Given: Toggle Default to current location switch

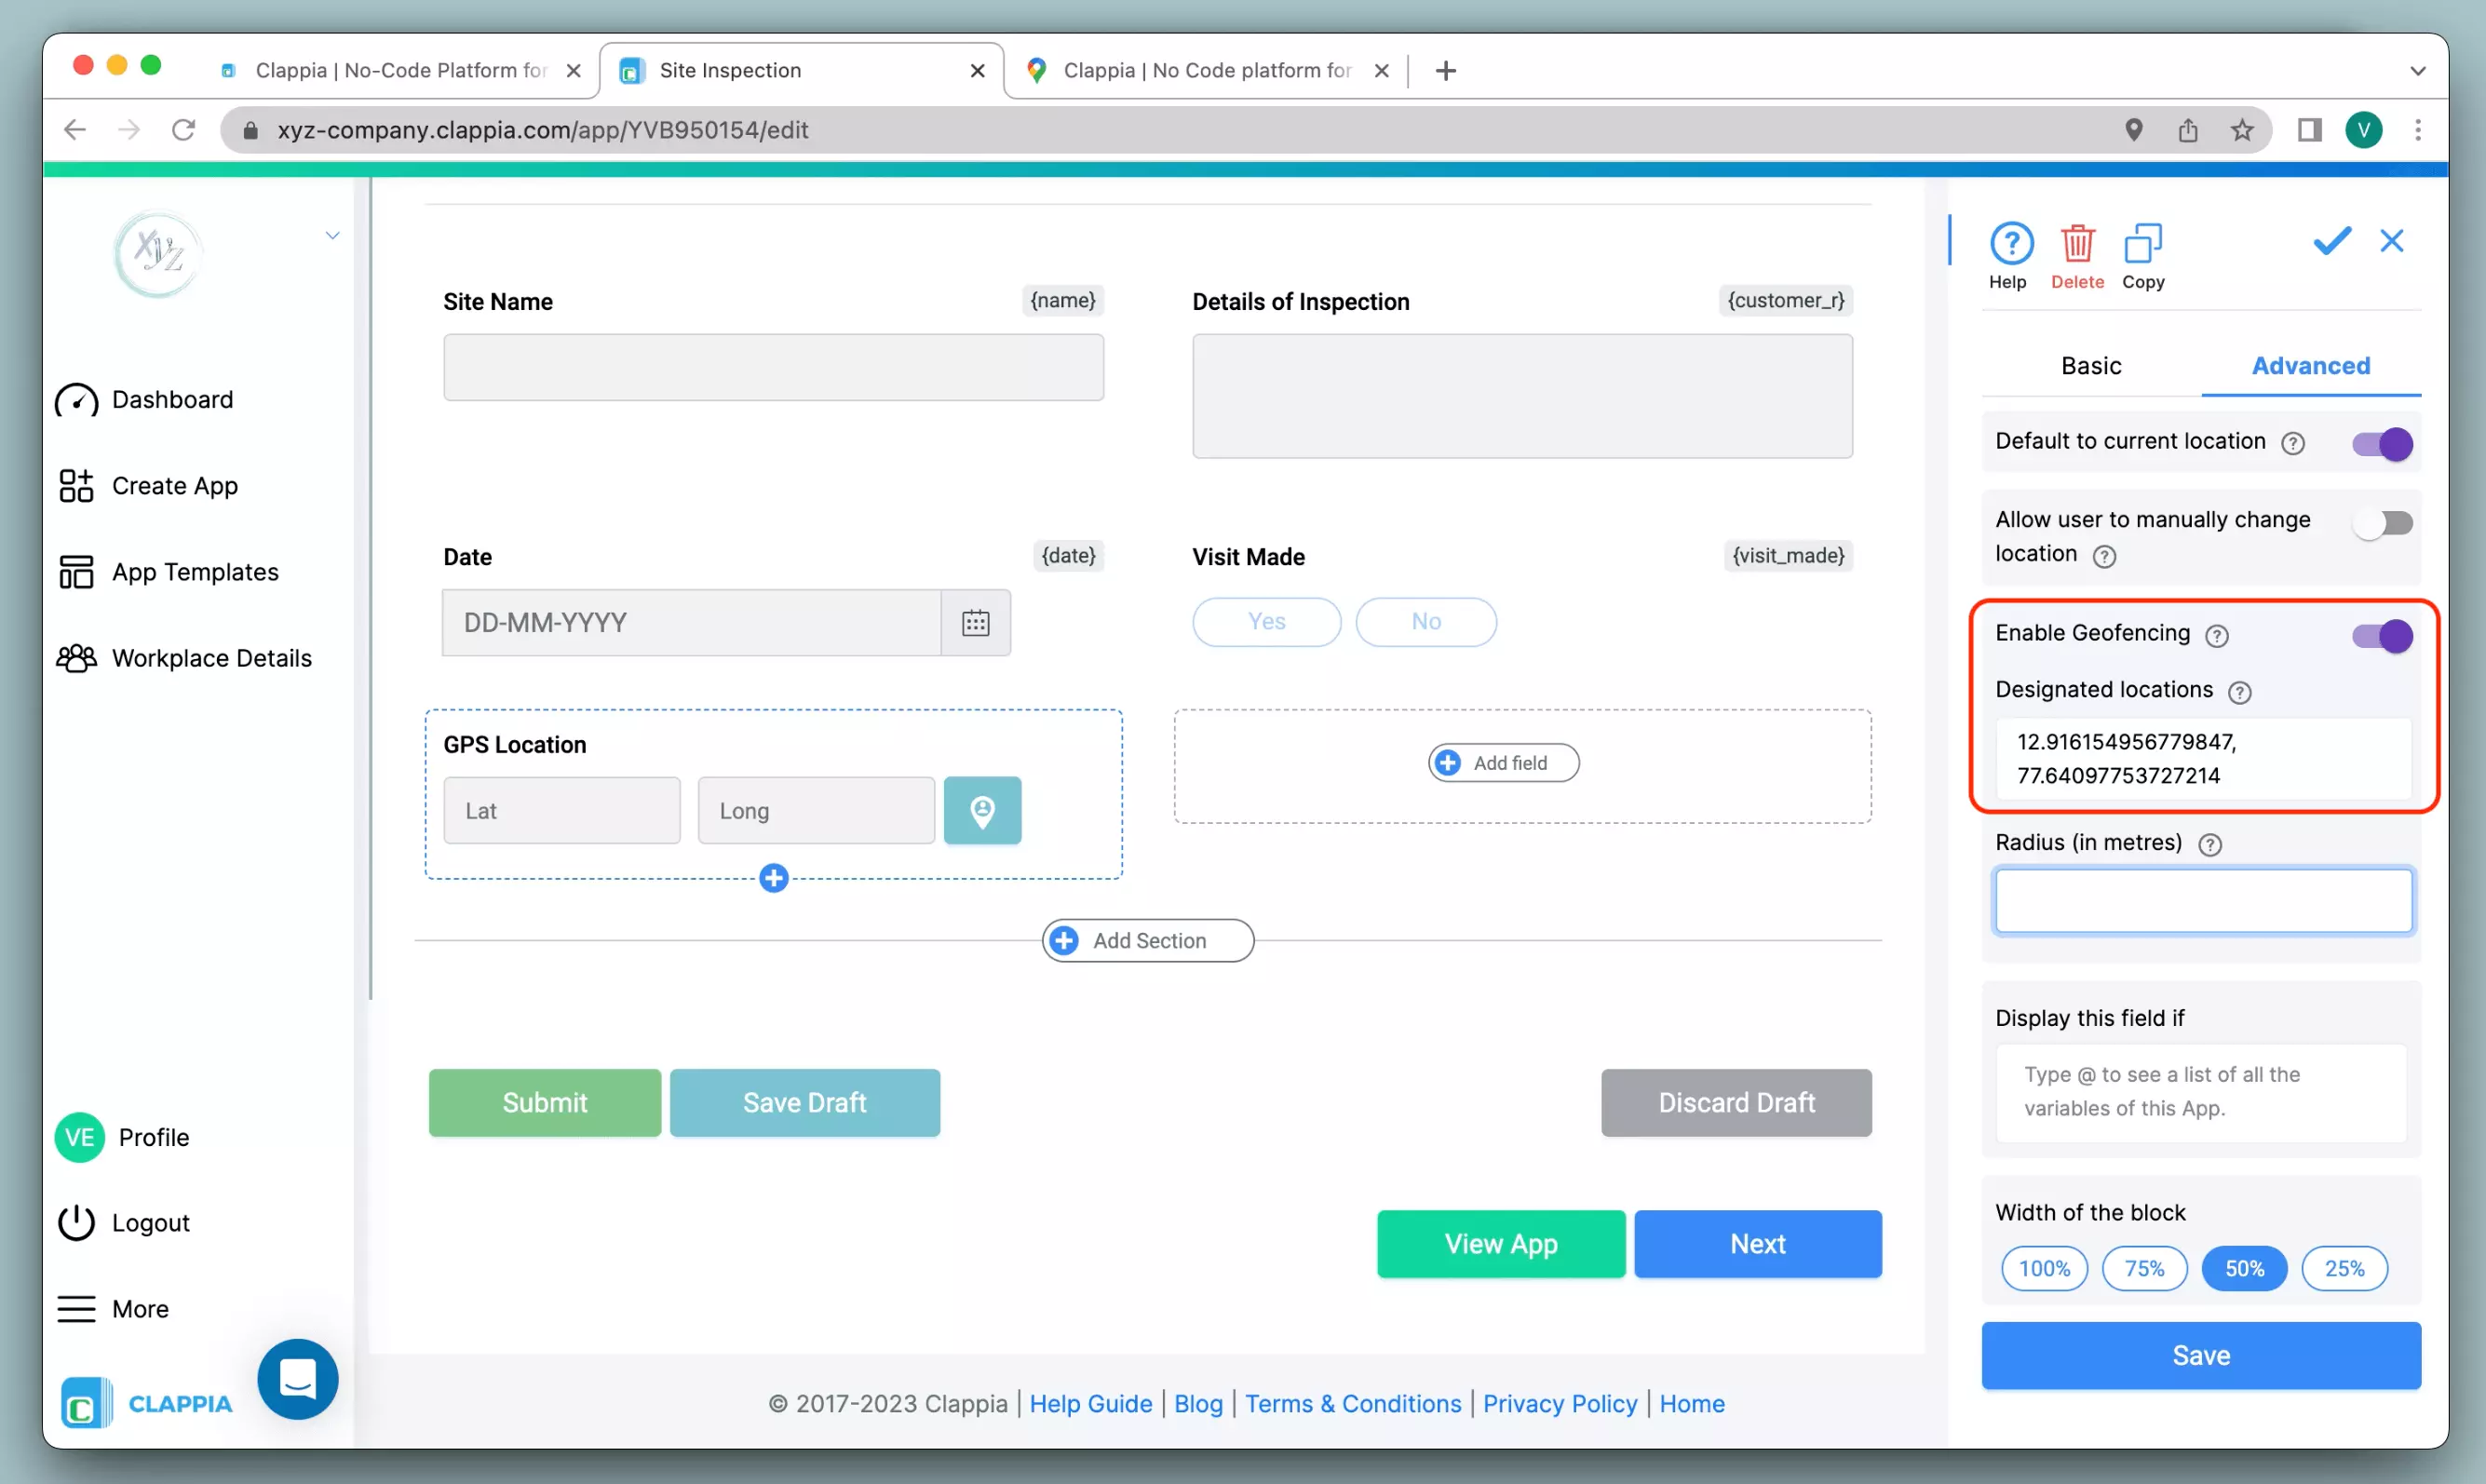Looking at the screenshot, I should point(2382,443).
